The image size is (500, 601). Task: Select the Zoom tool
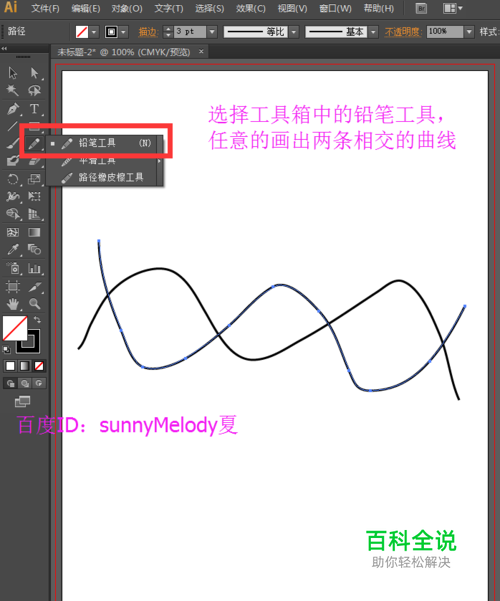tap(34, 304)
